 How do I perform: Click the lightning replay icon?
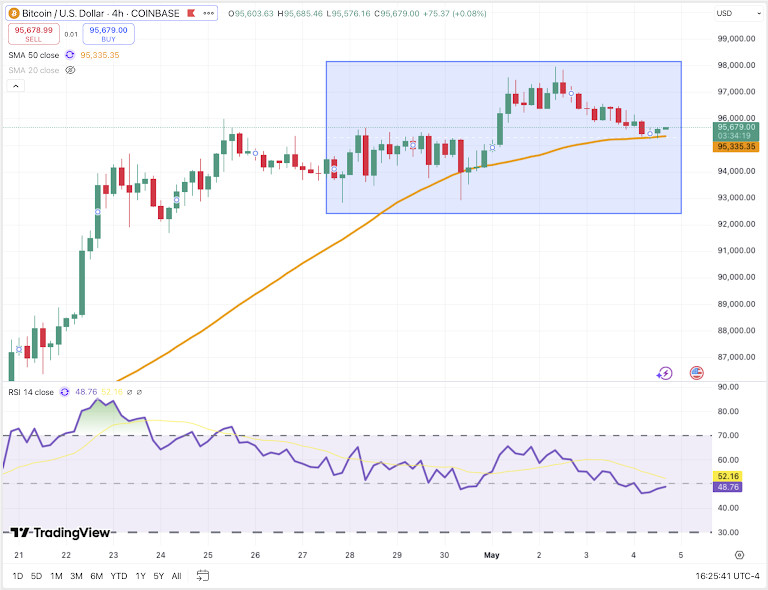[664, 374]
